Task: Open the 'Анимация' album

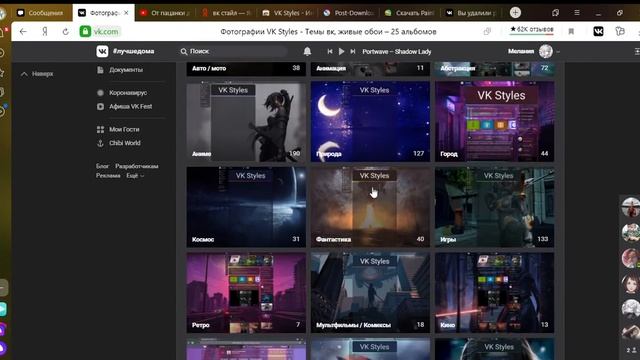Action: tap(370, 69)
